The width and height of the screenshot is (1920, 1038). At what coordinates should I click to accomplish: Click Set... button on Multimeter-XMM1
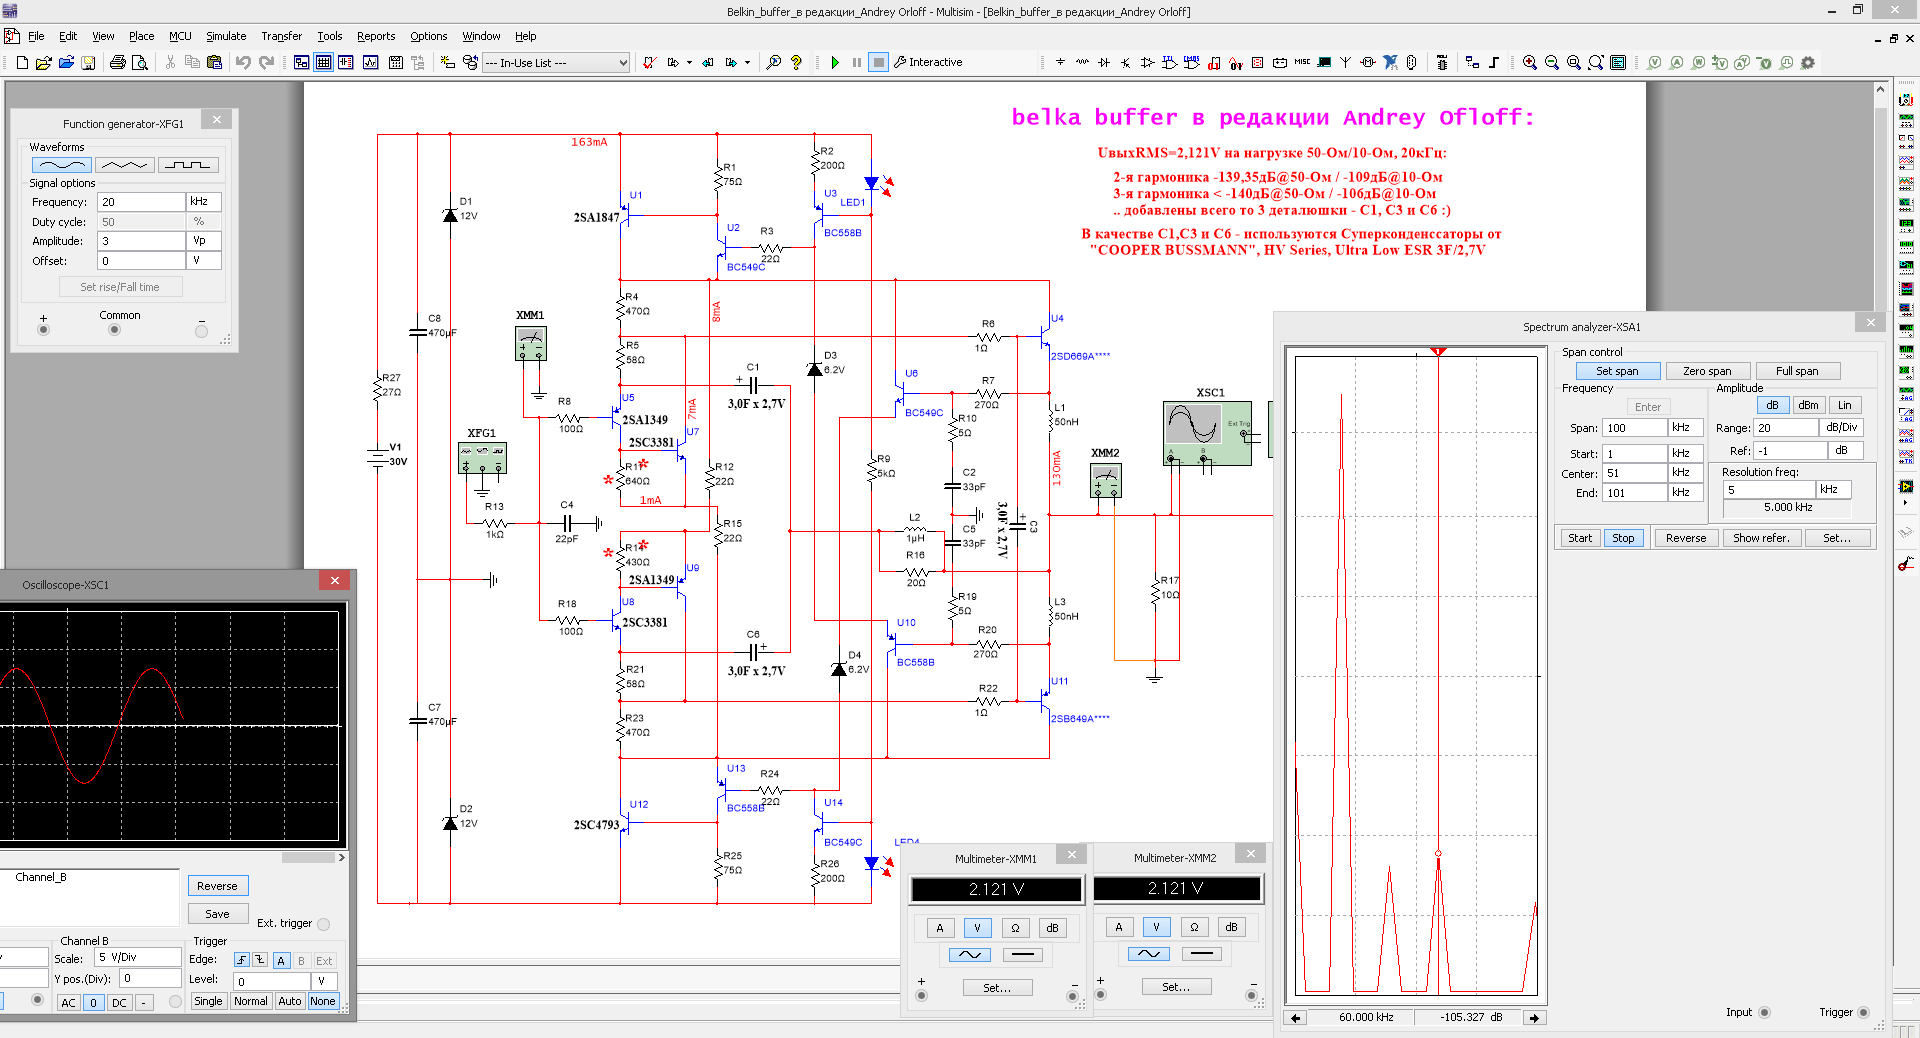coord(996,988)
